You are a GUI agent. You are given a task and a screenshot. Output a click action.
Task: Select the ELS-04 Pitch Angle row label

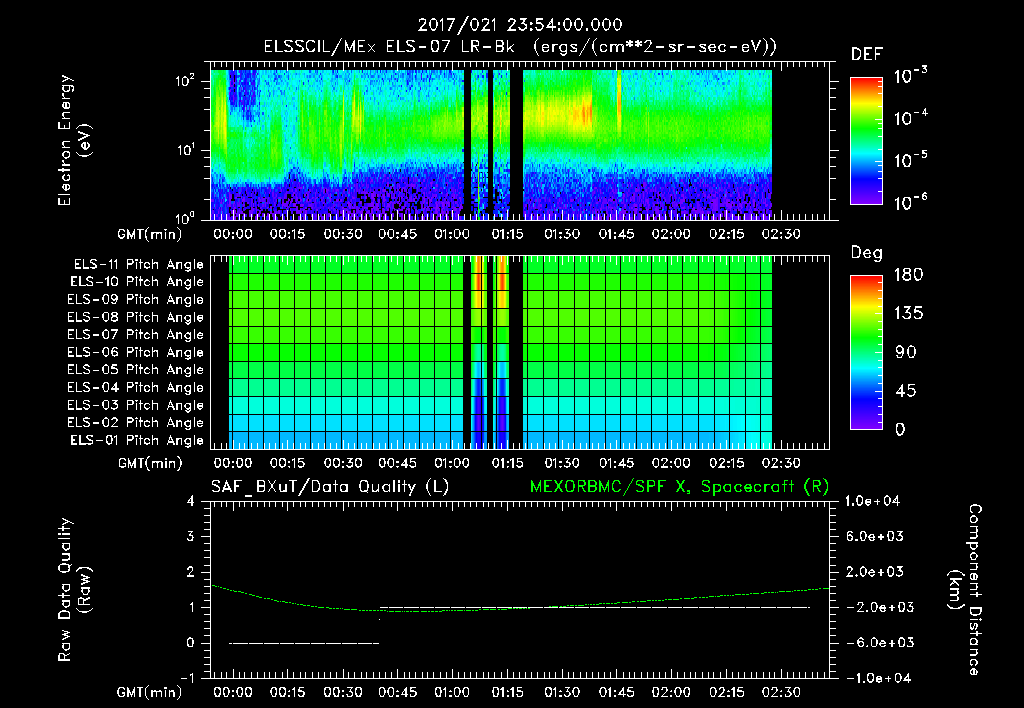click(136, 388)
